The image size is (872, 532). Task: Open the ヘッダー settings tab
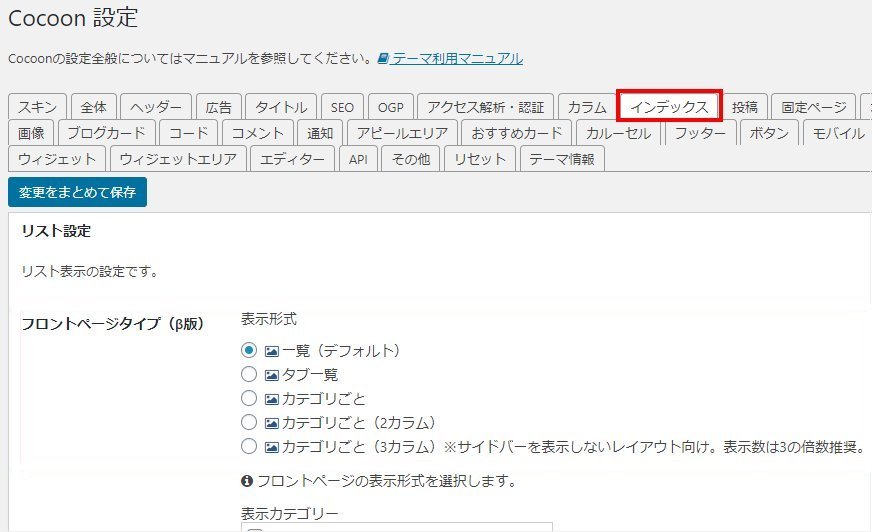coord(156,107)
